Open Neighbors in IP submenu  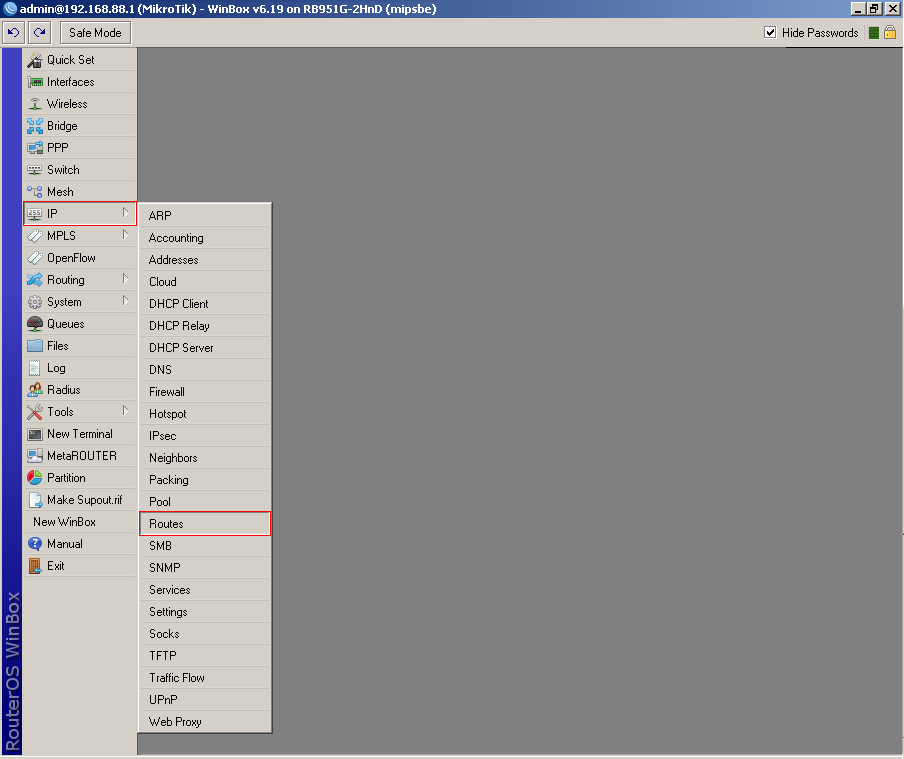click(x=205, y=458)
